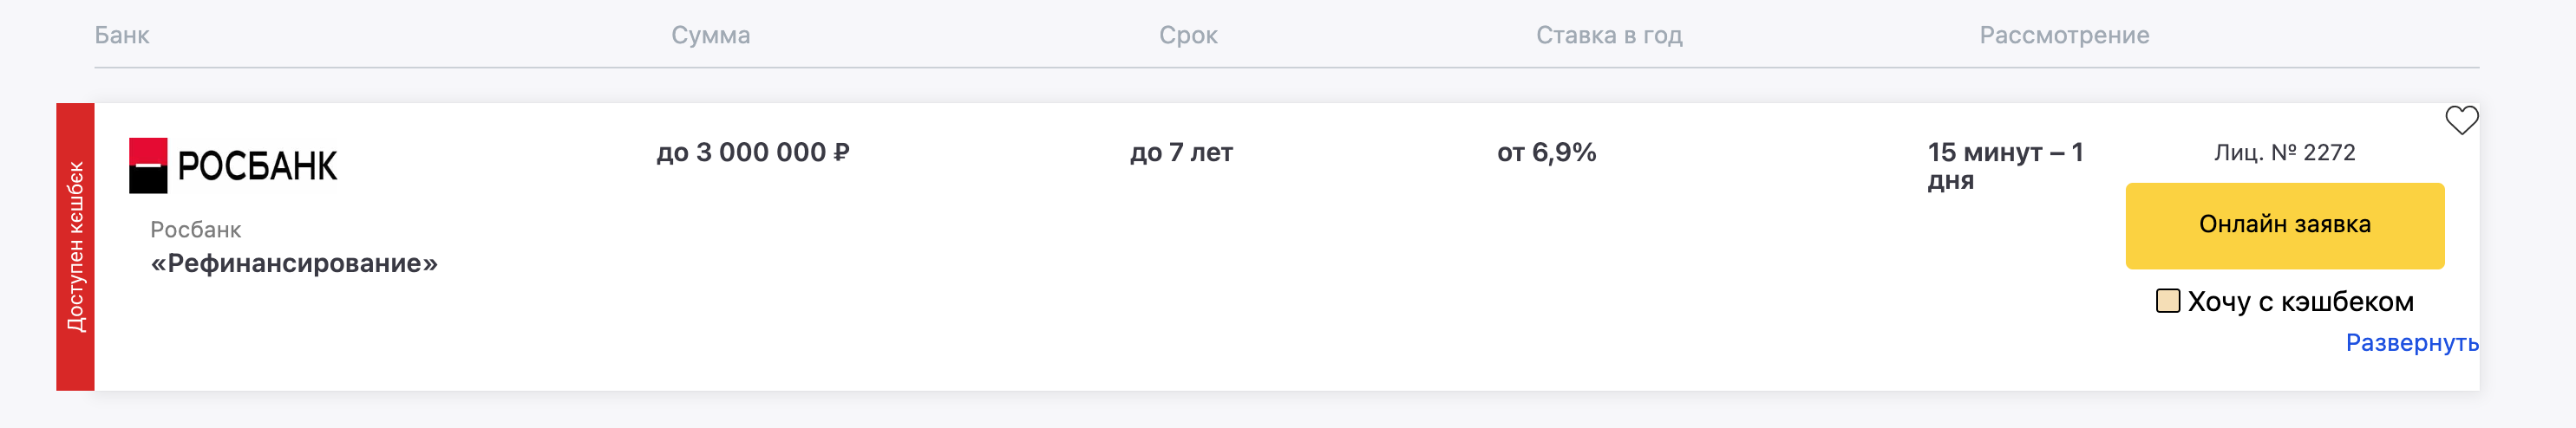Sort by the 'Рассмотрение' column header
Screen dimensions: 2576x428
[x=2064, y=35]
